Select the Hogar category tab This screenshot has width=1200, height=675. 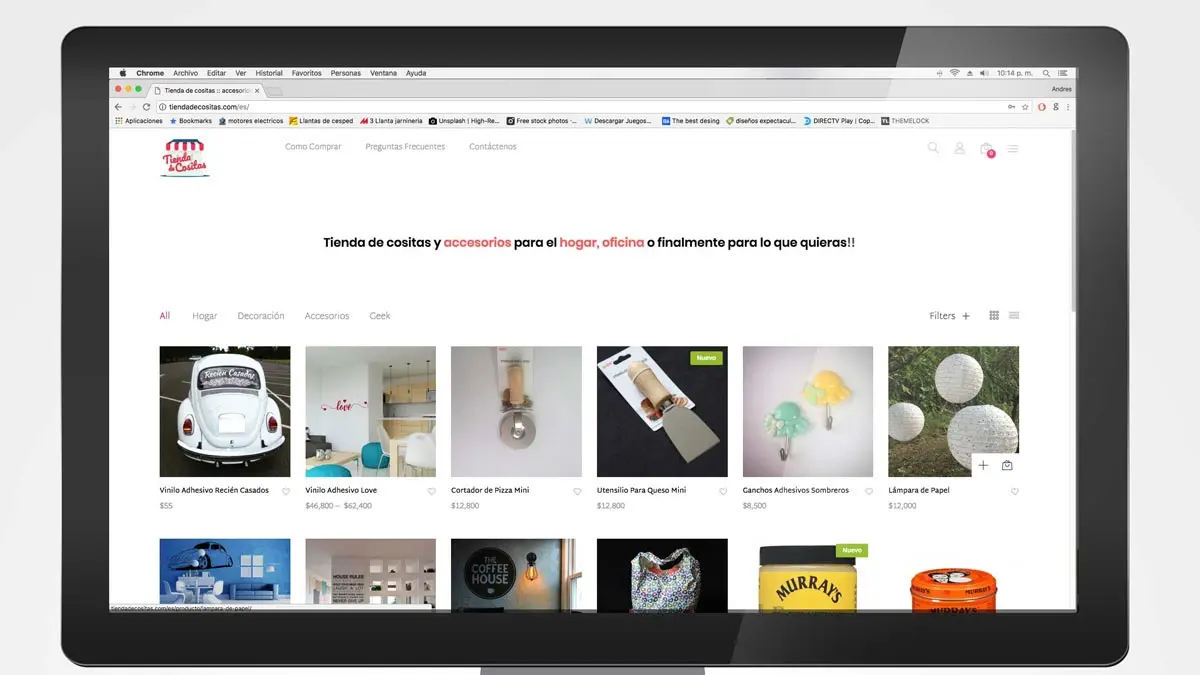205,316
